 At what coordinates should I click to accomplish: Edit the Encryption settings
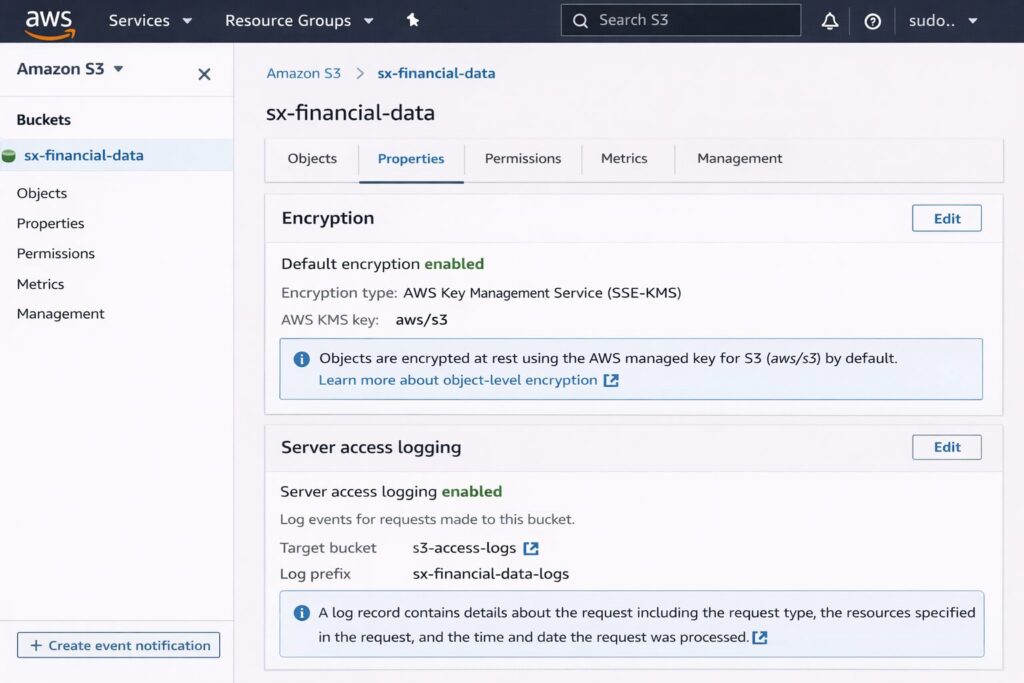click(946, 218)
